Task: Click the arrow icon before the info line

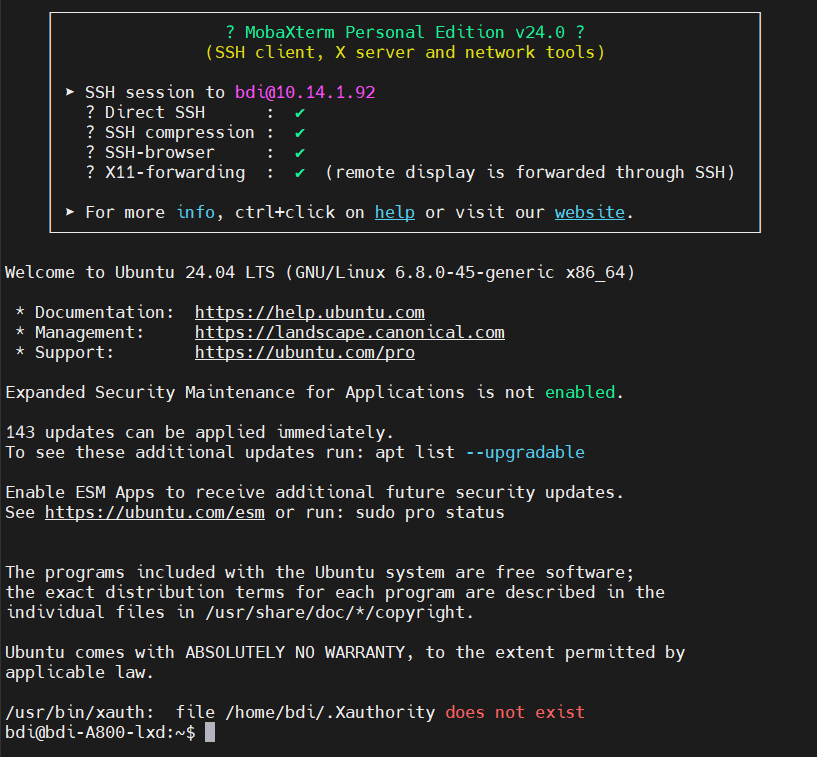Action: pos(70,212)
